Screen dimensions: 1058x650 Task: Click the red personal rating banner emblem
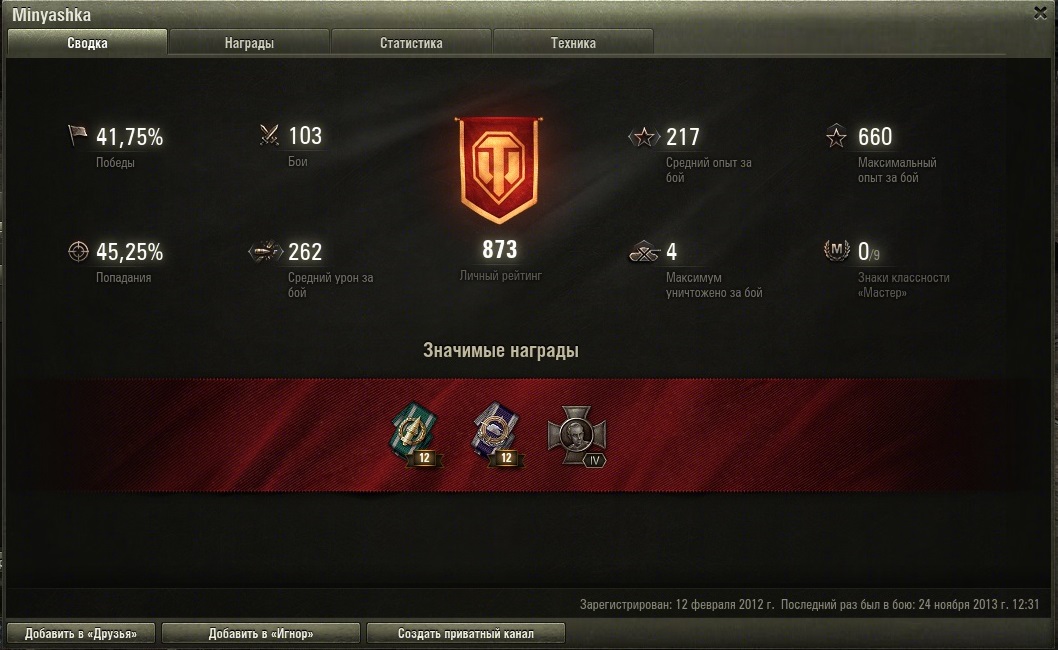coord(499,170)
